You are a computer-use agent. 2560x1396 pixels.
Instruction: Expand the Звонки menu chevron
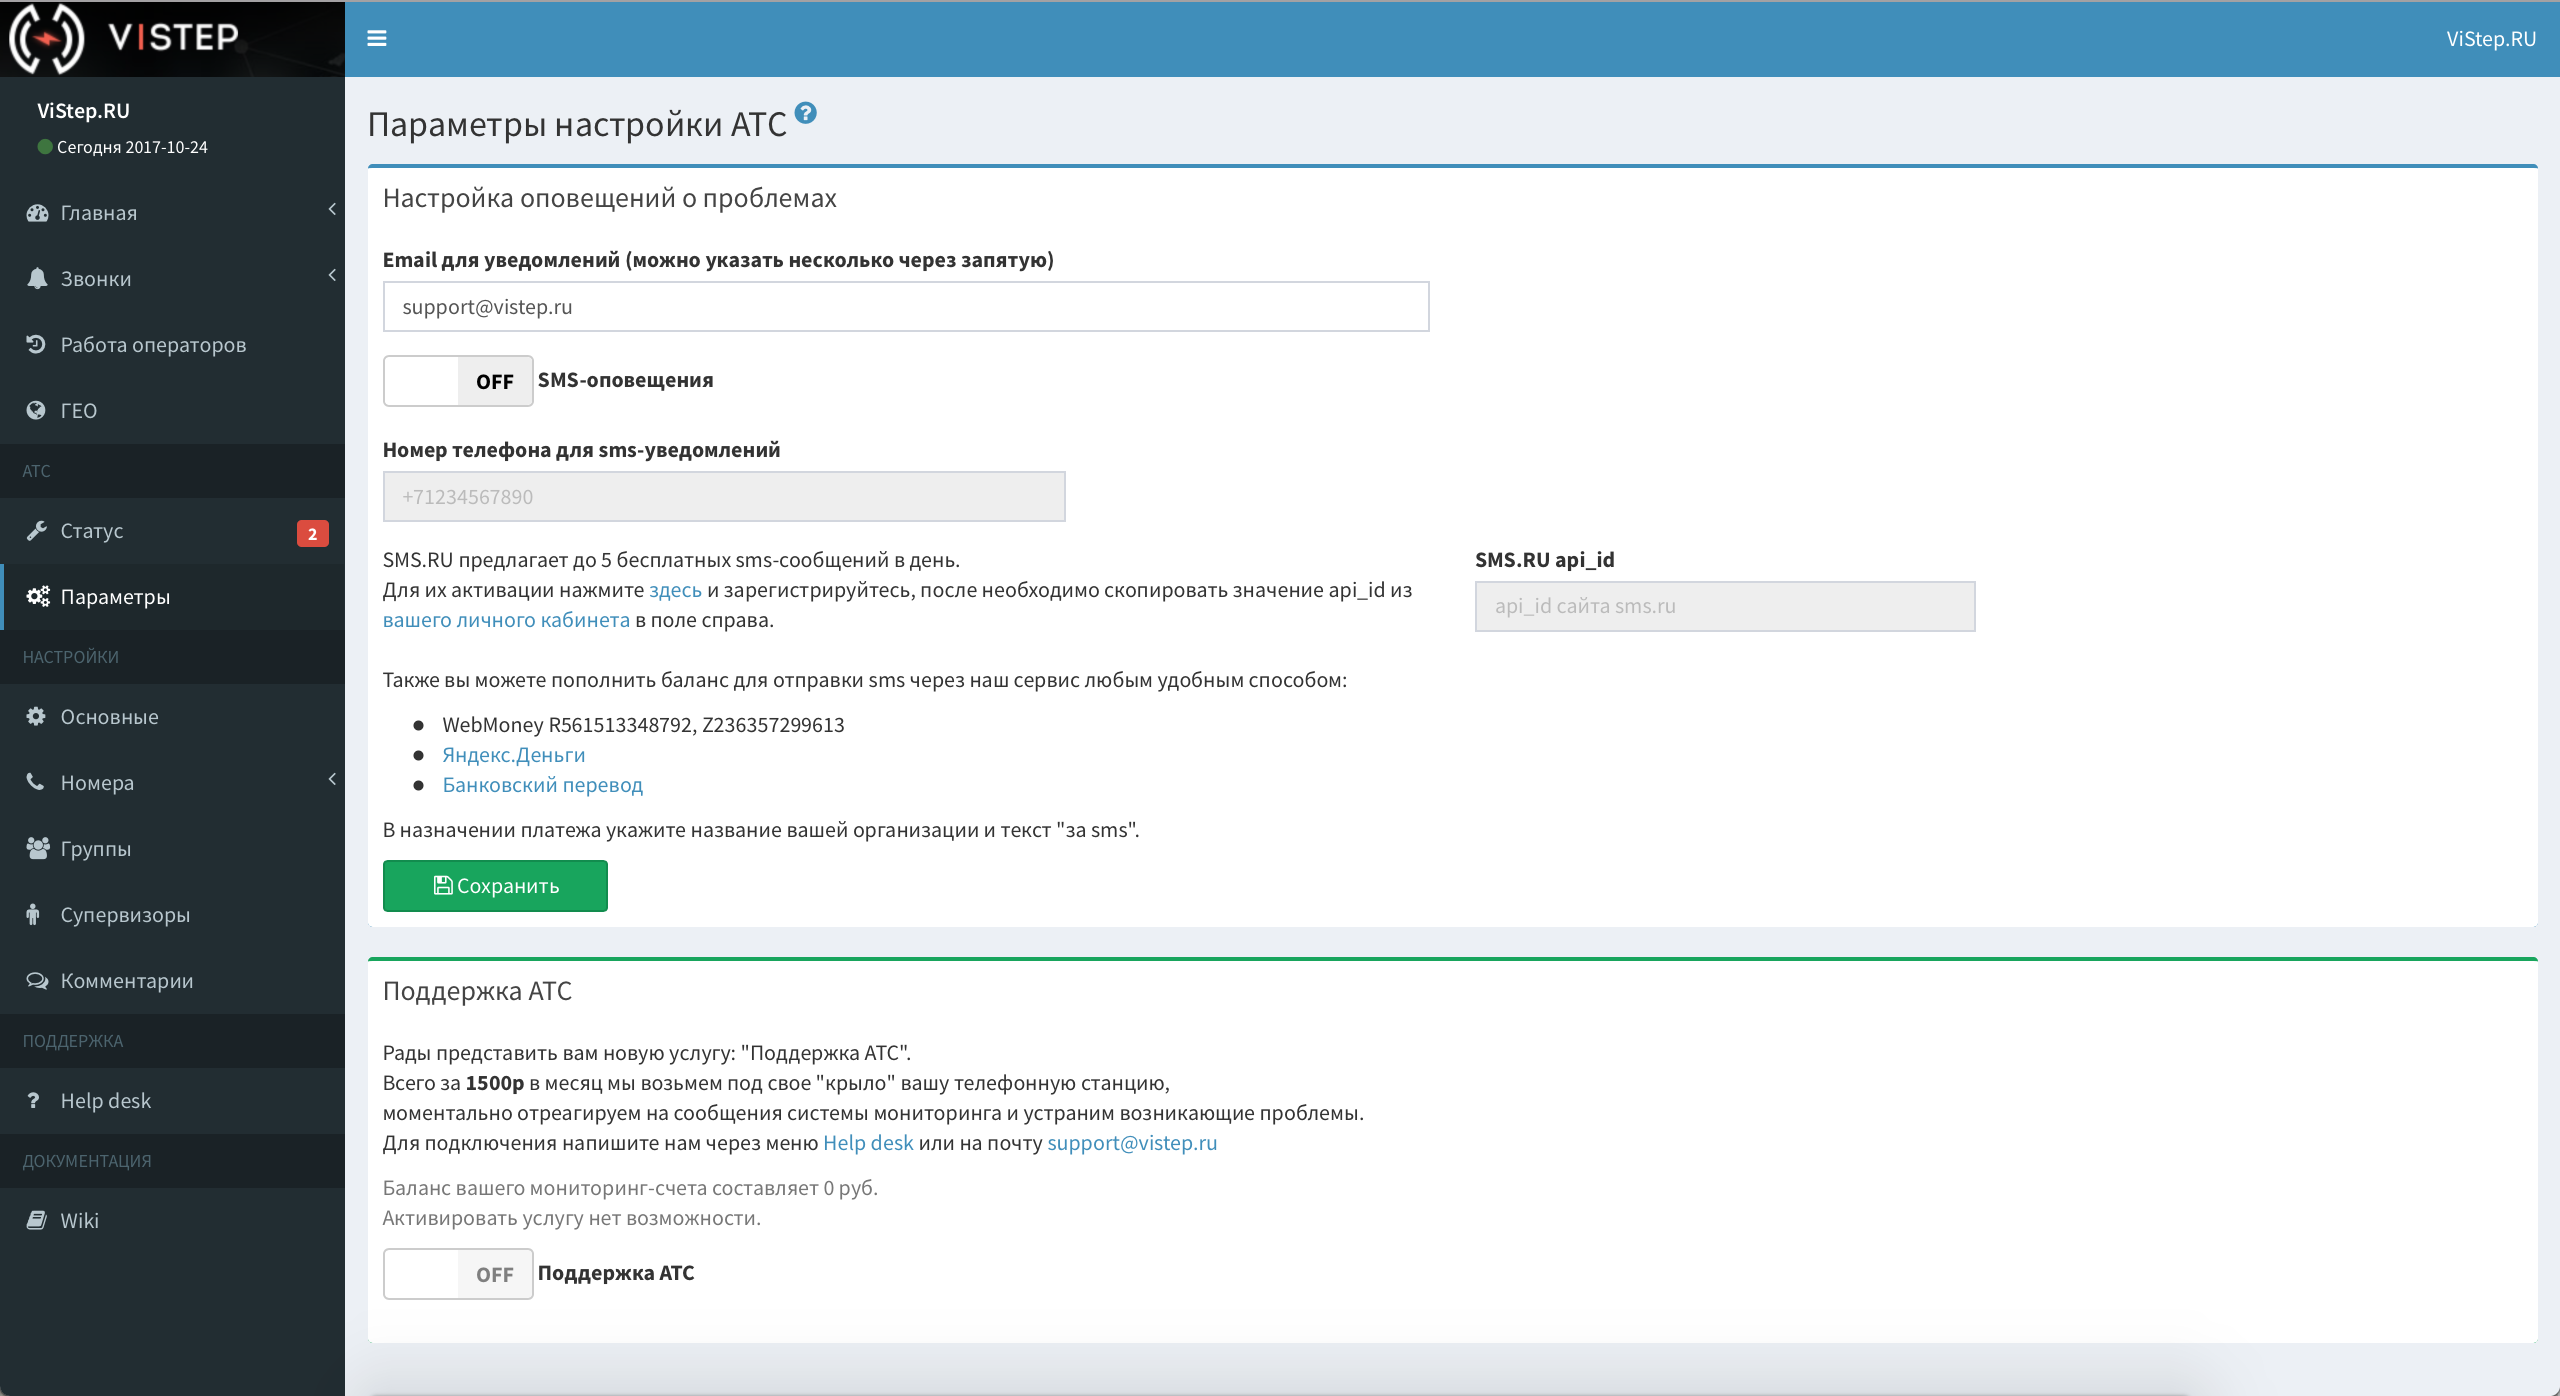click(332, 275)
